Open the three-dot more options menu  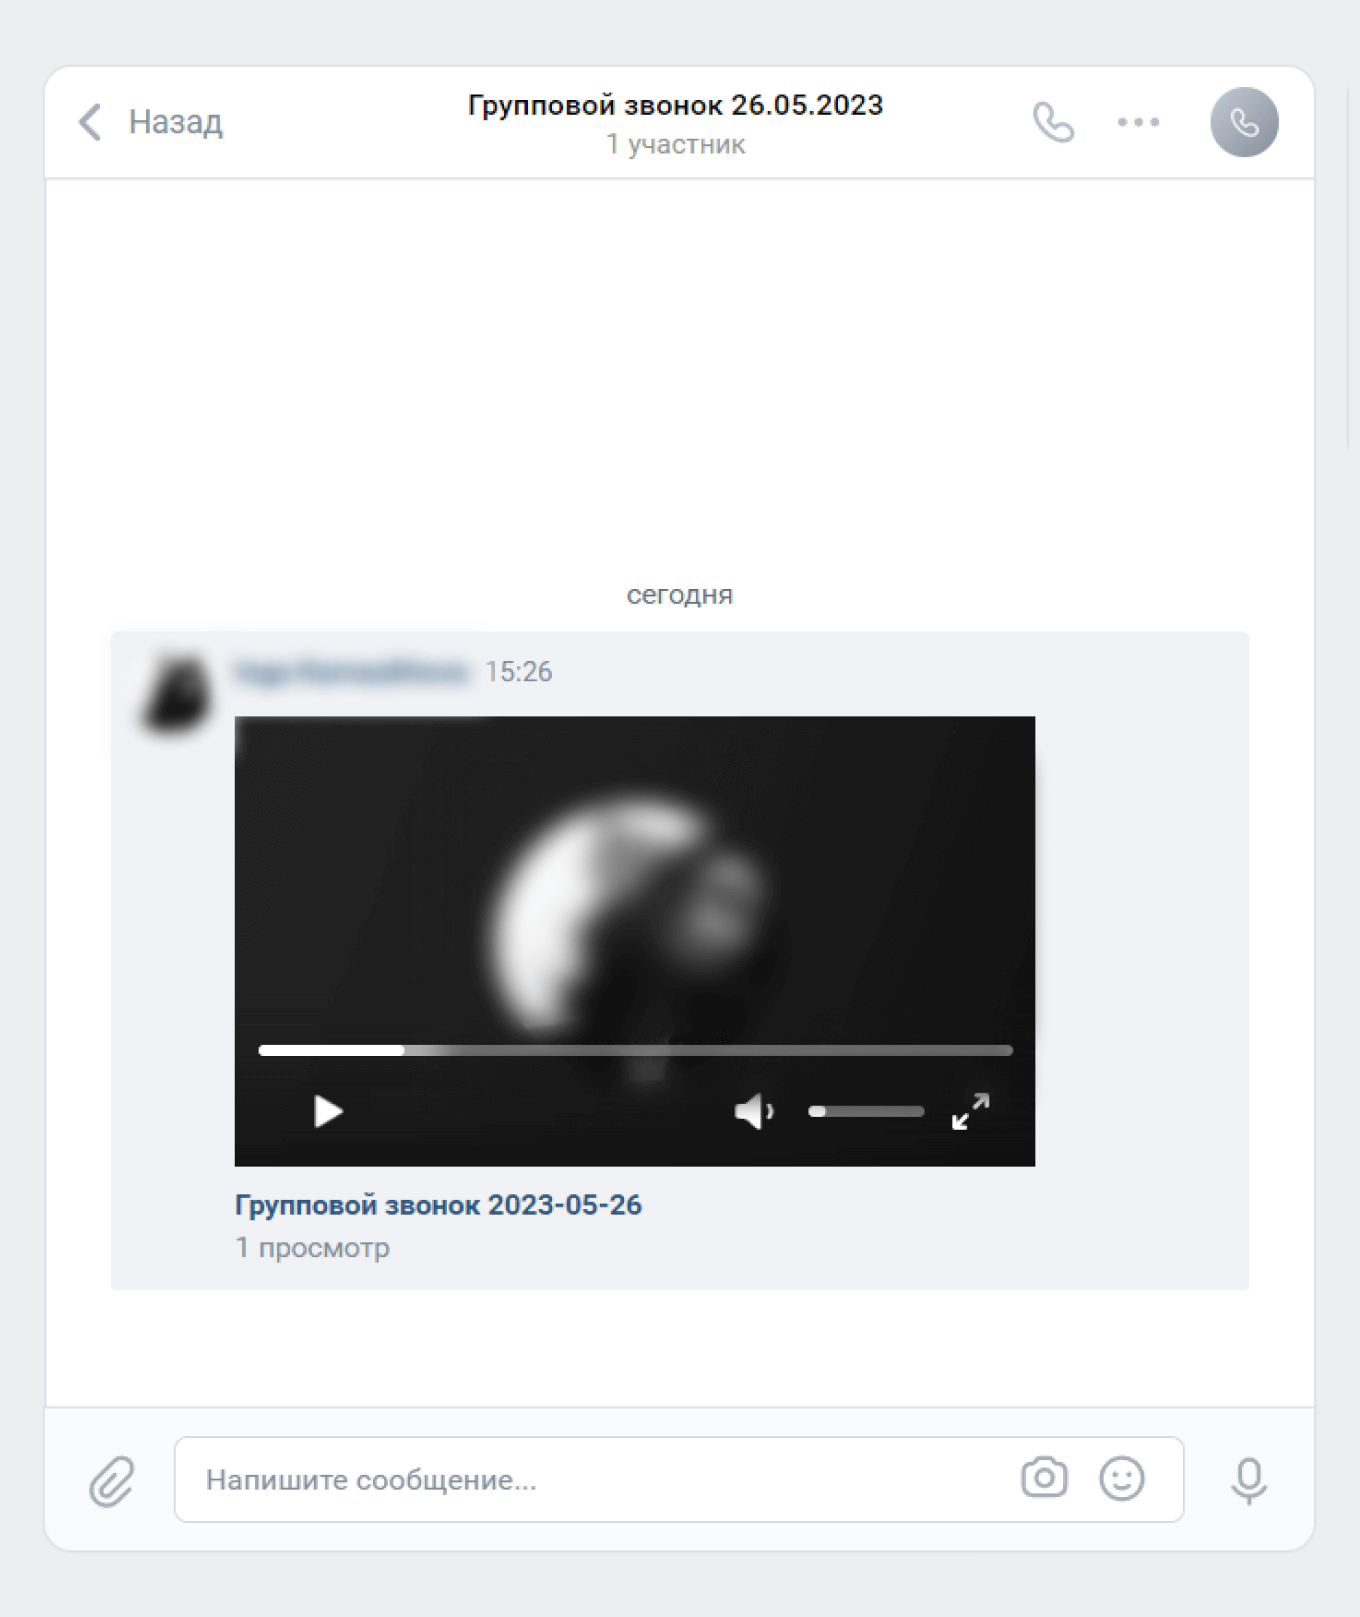[1138, 122]
